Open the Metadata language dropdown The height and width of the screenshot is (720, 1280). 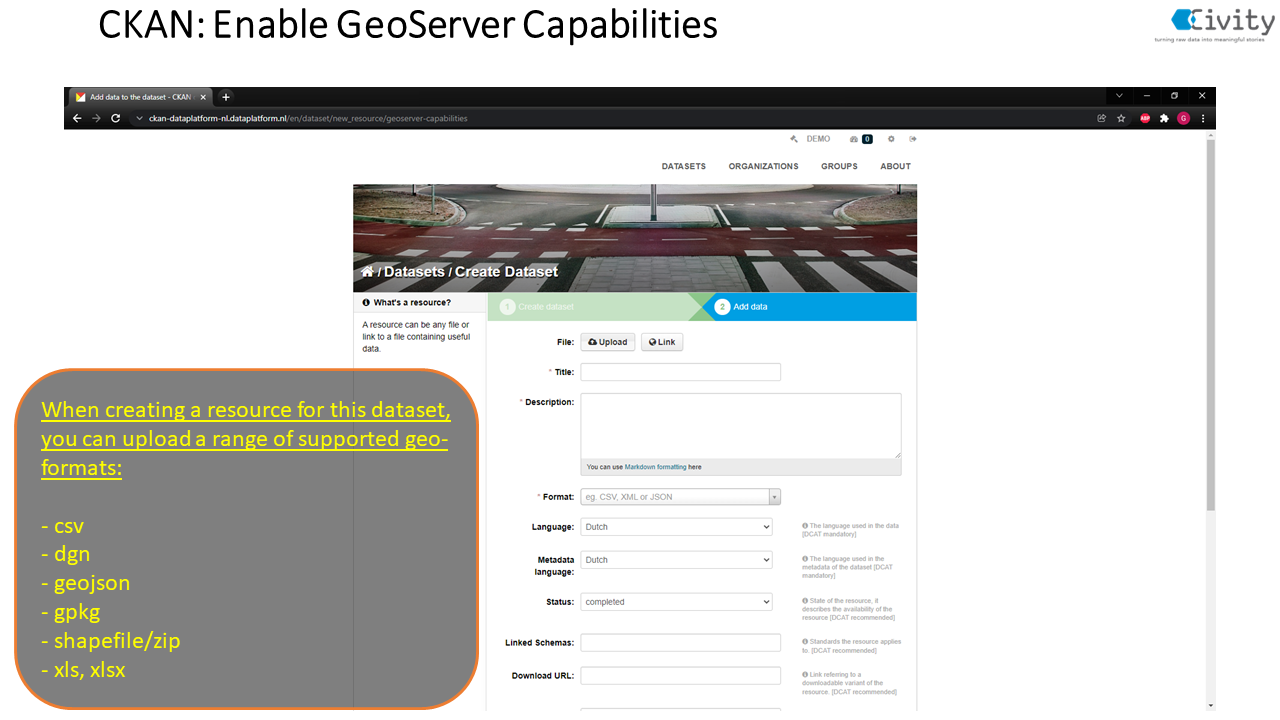676,560
